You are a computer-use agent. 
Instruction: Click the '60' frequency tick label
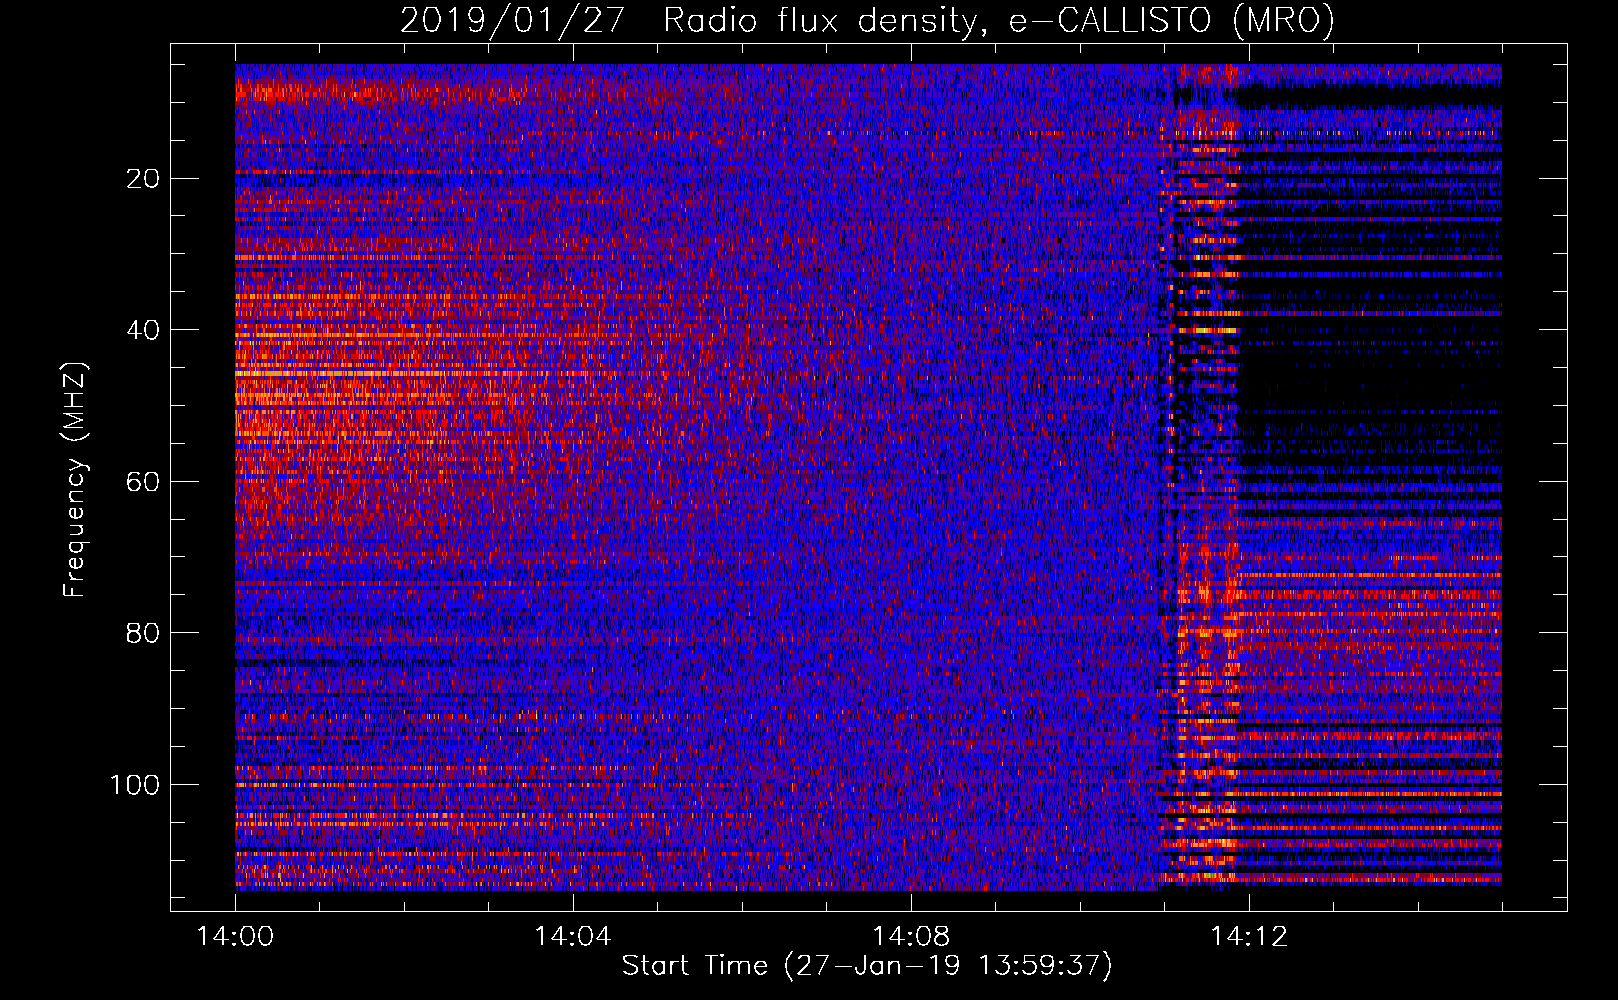pos(144,482)
